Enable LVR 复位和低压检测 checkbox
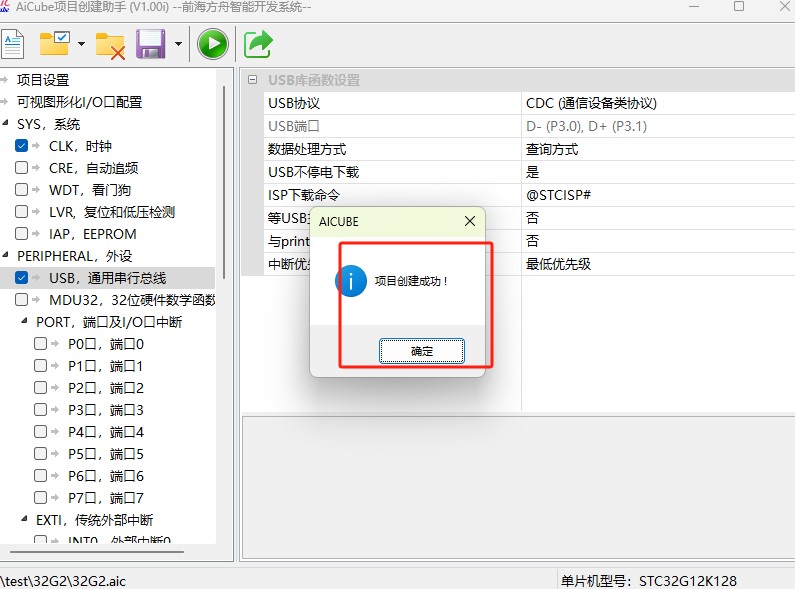The image size is (795, 589). pos(21,212)
